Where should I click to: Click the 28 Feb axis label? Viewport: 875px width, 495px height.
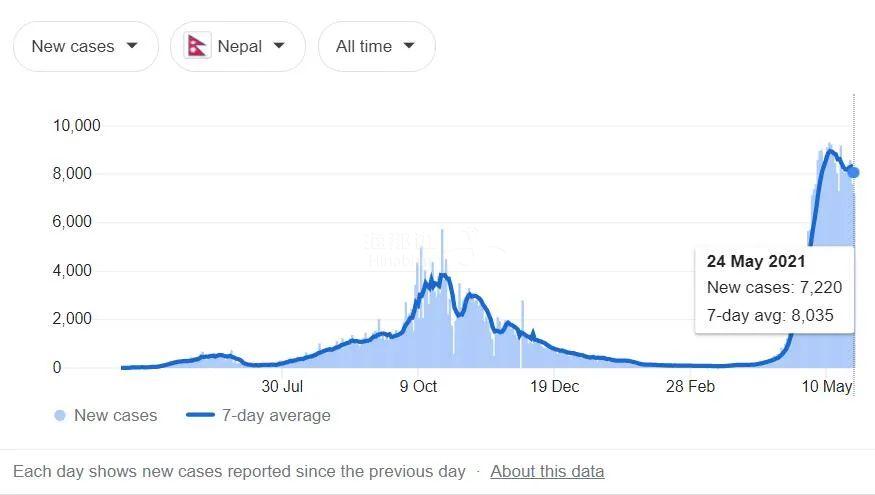point(690,386)
